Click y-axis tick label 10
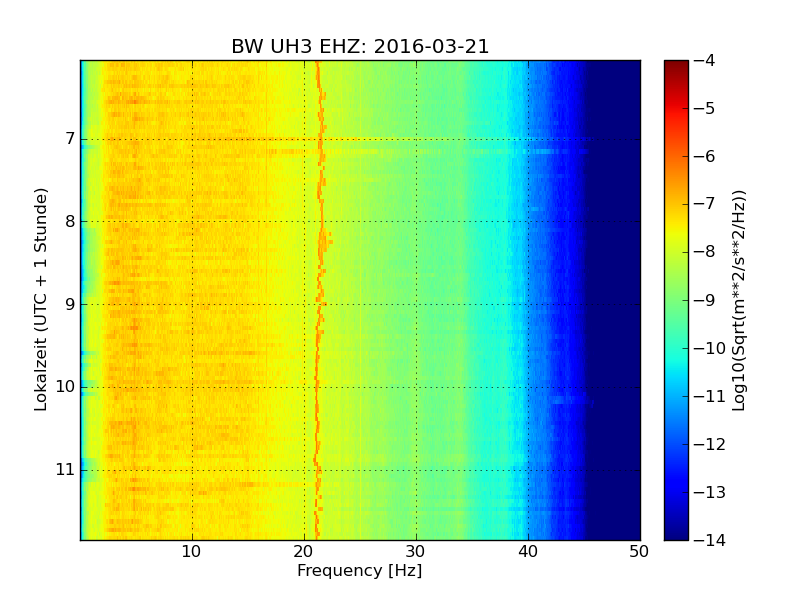The image size is (800, 600). [65, 387]
